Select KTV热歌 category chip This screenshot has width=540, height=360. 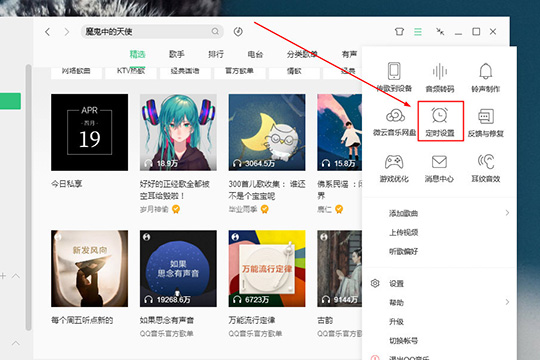point(131,72)
